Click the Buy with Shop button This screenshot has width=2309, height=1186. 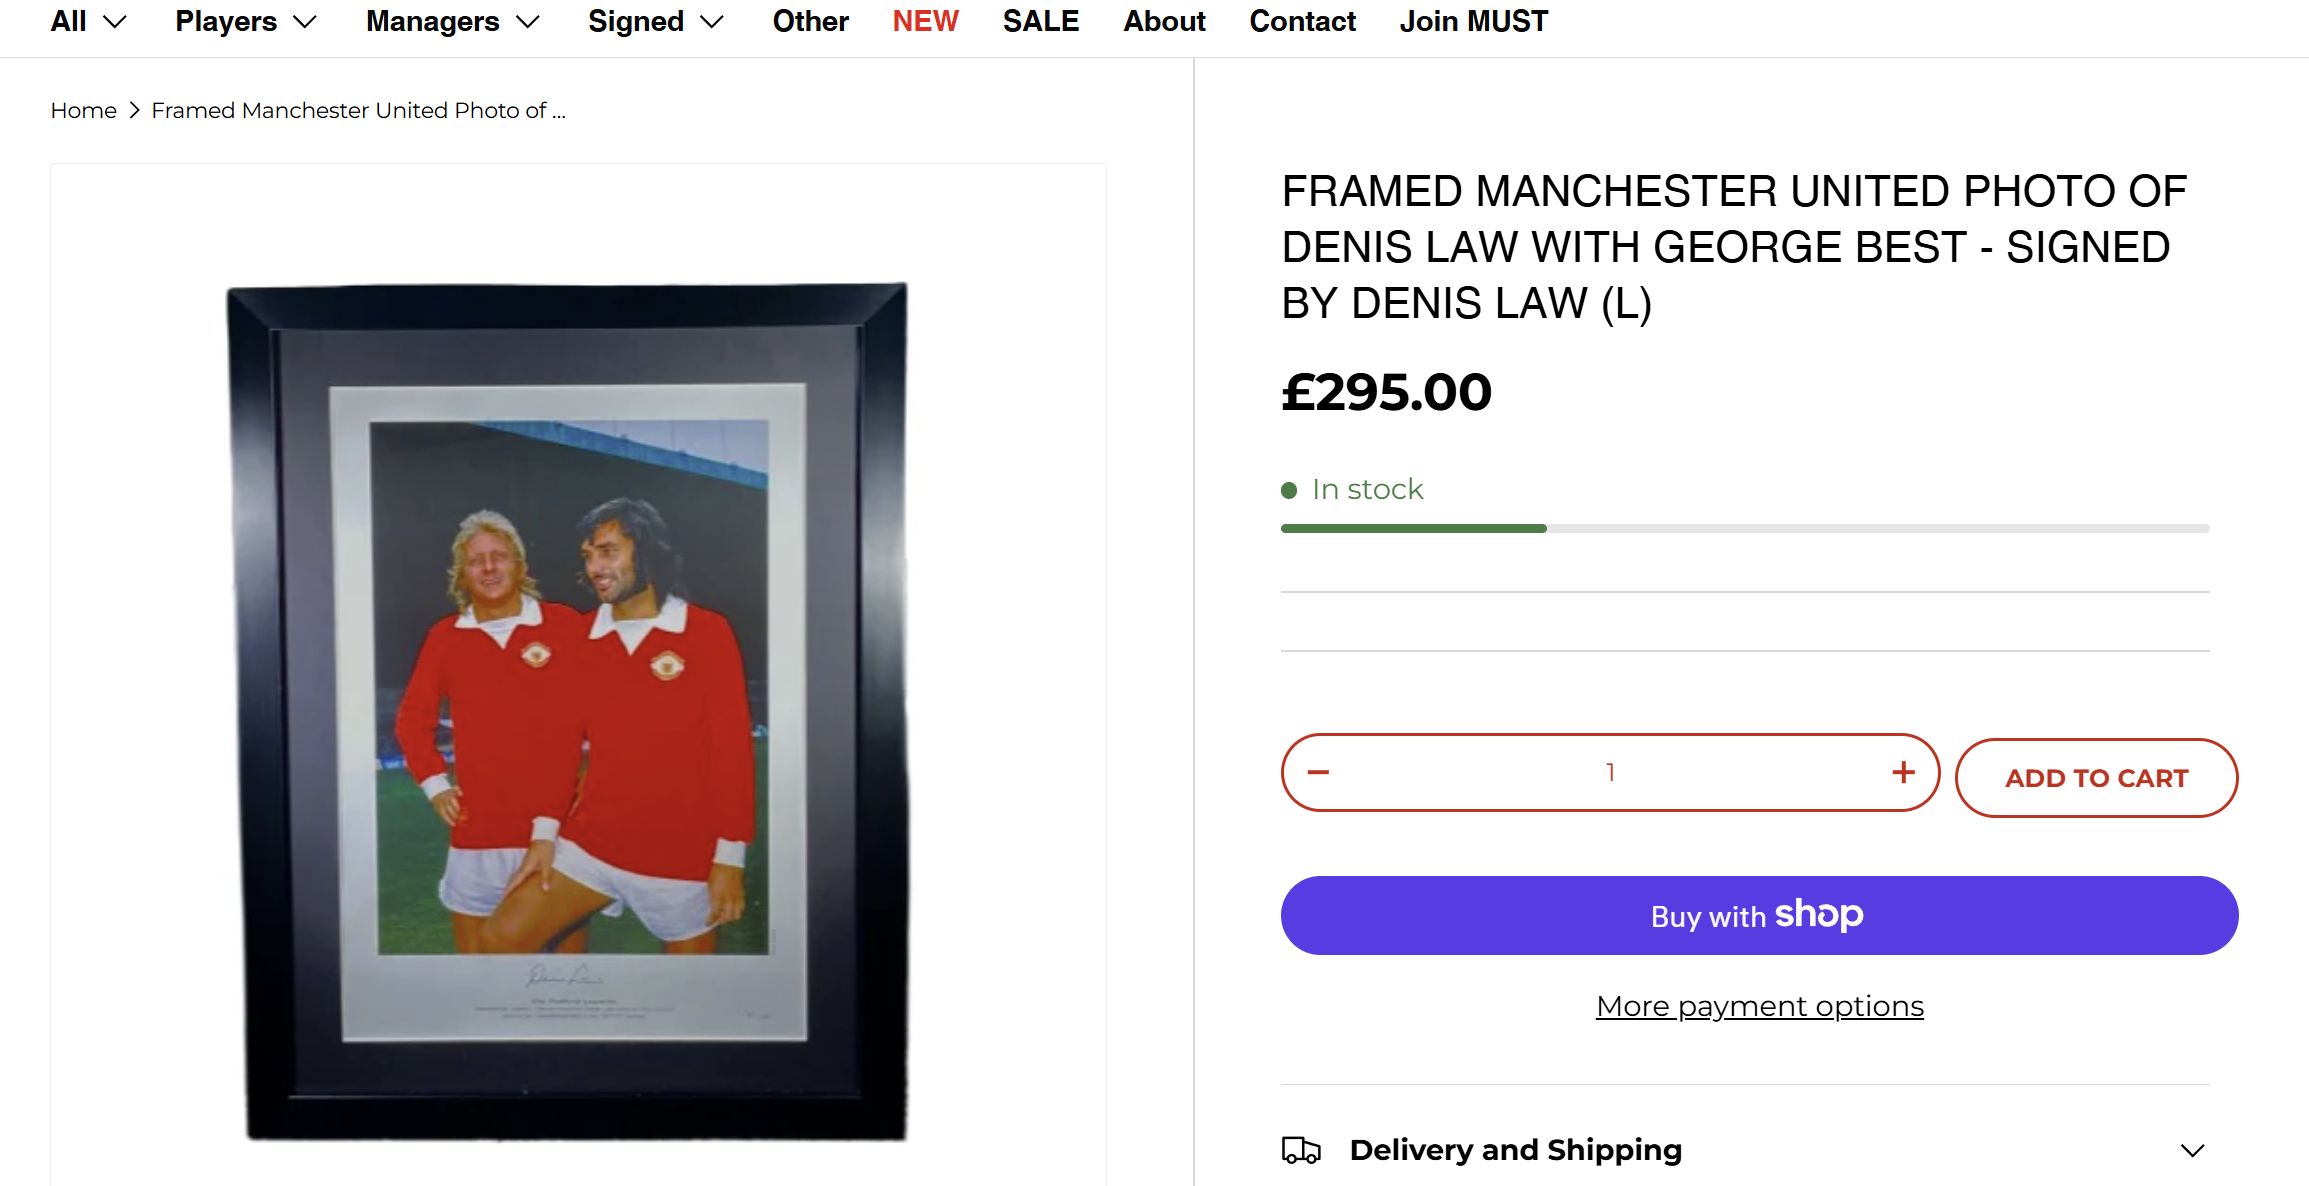coord(1759,915)
